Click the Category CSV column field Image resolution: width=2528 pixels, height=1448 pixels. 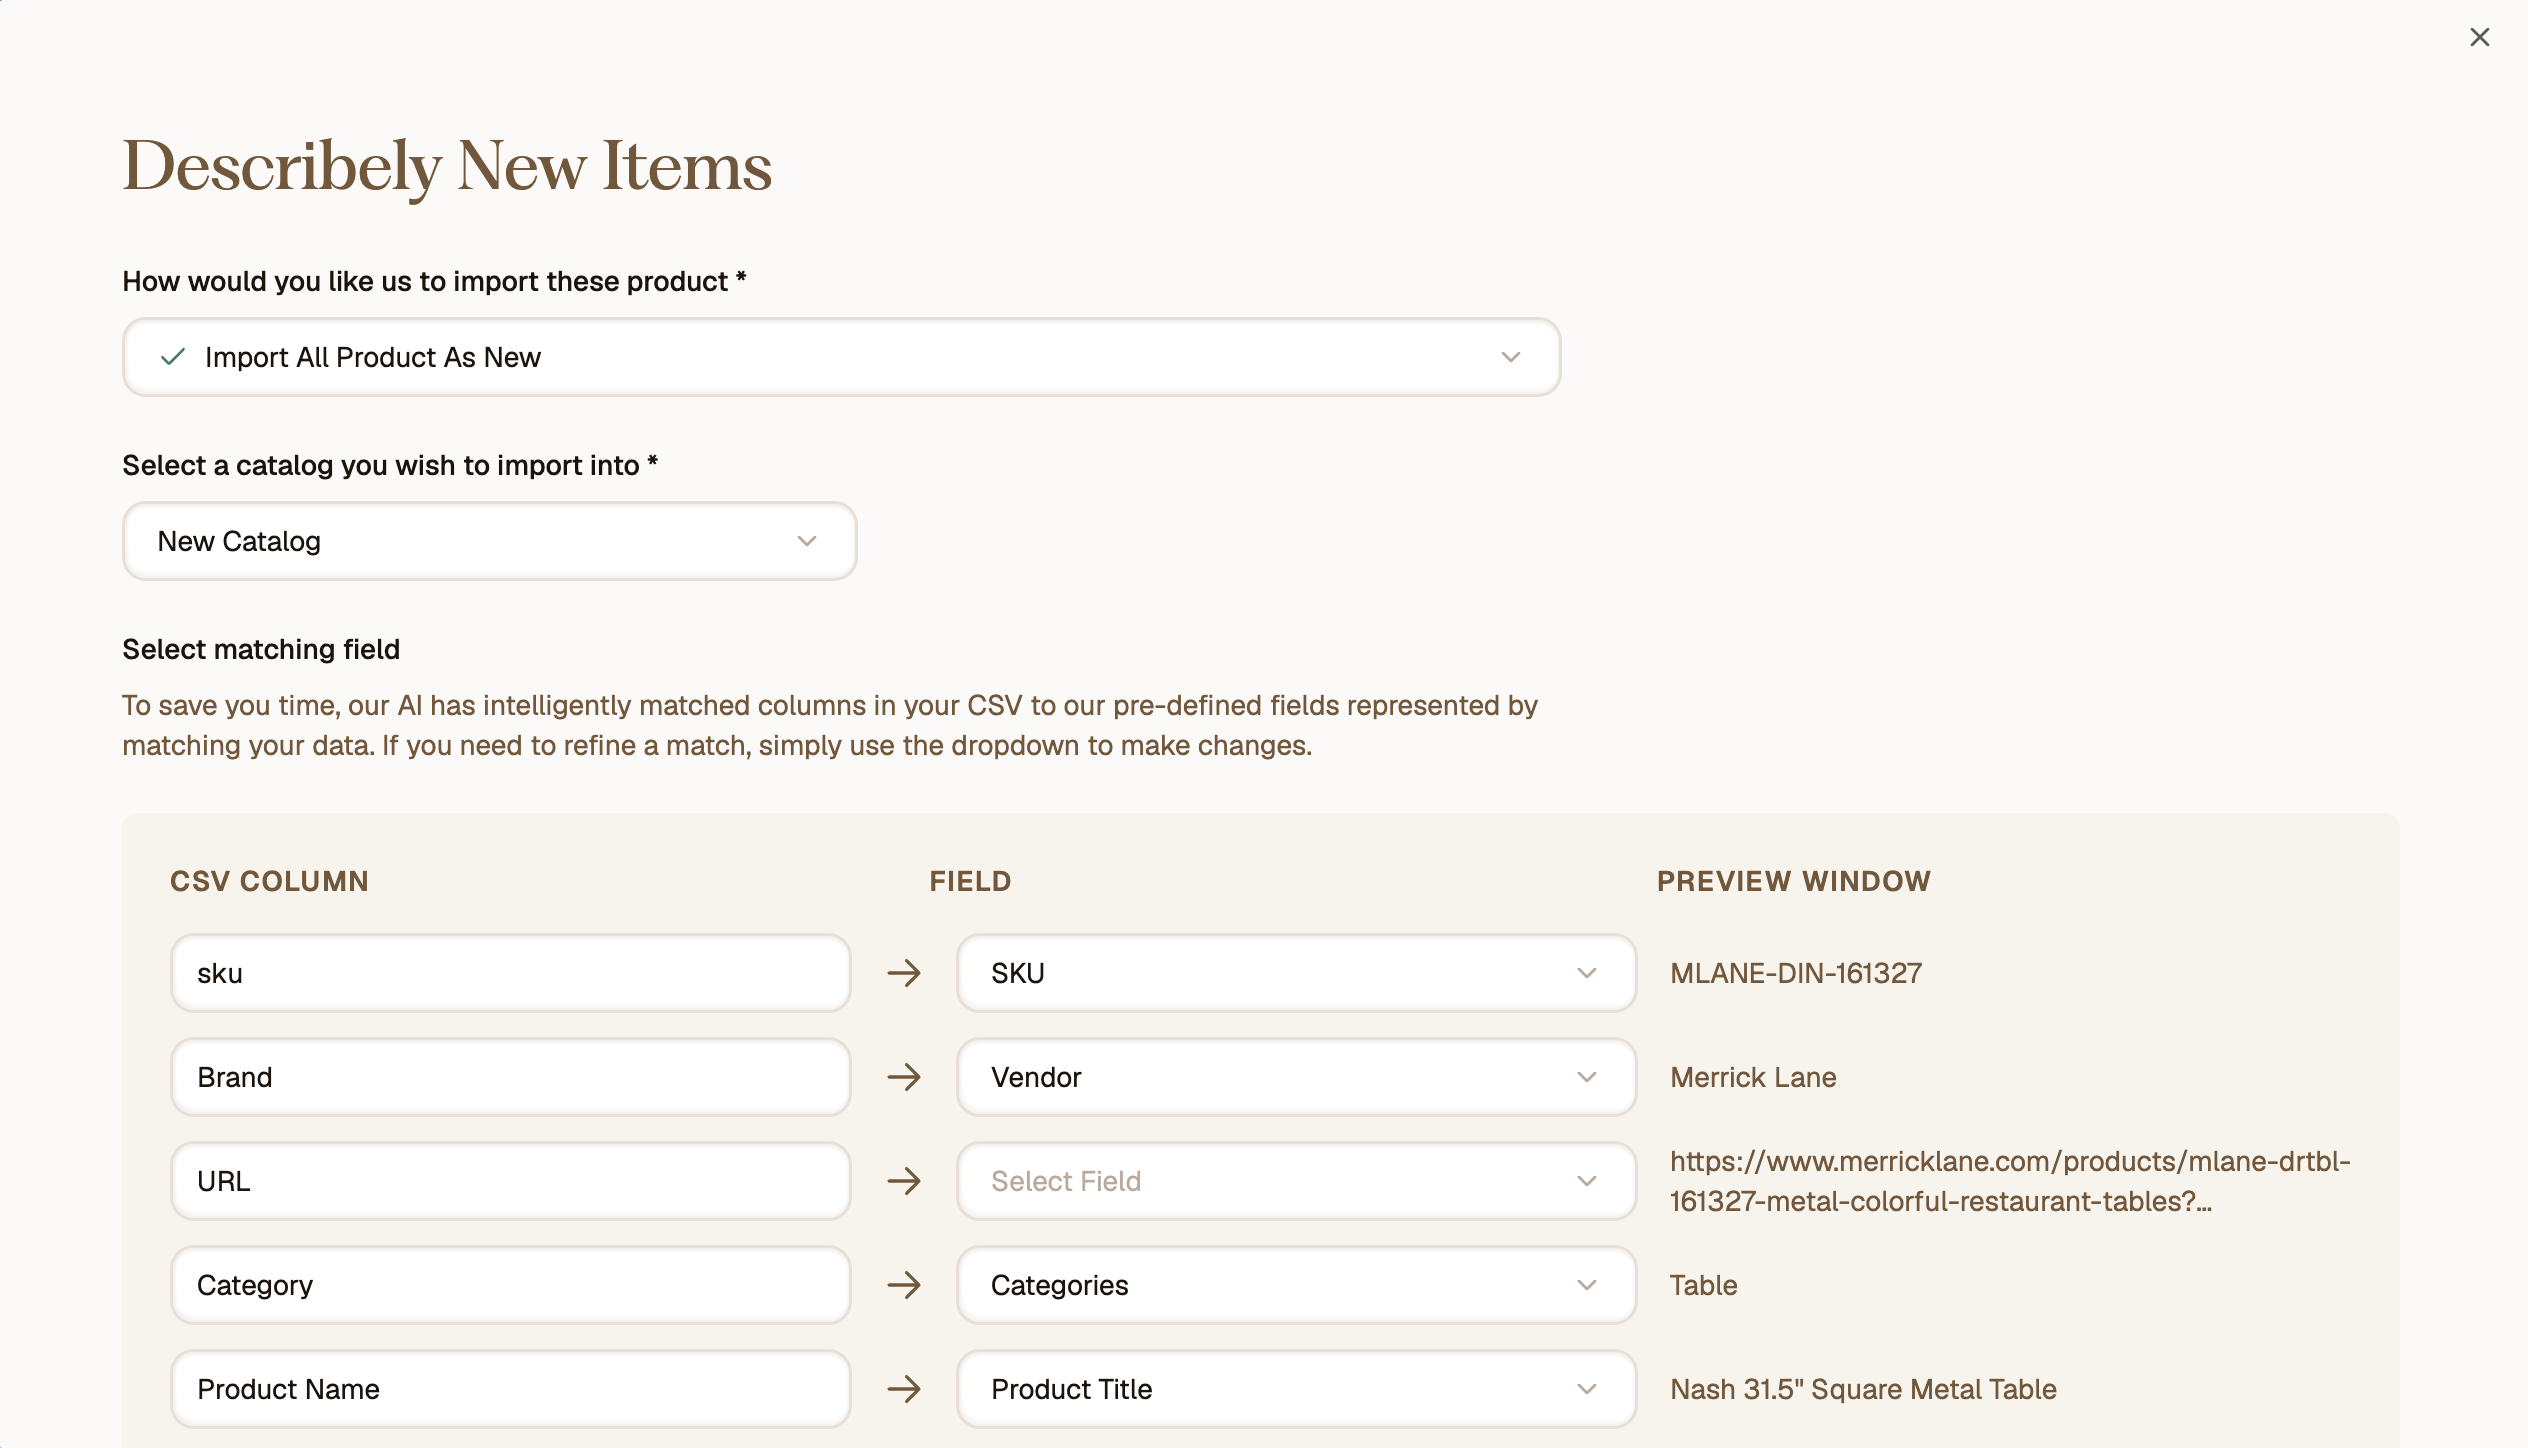coord(510,1285)
